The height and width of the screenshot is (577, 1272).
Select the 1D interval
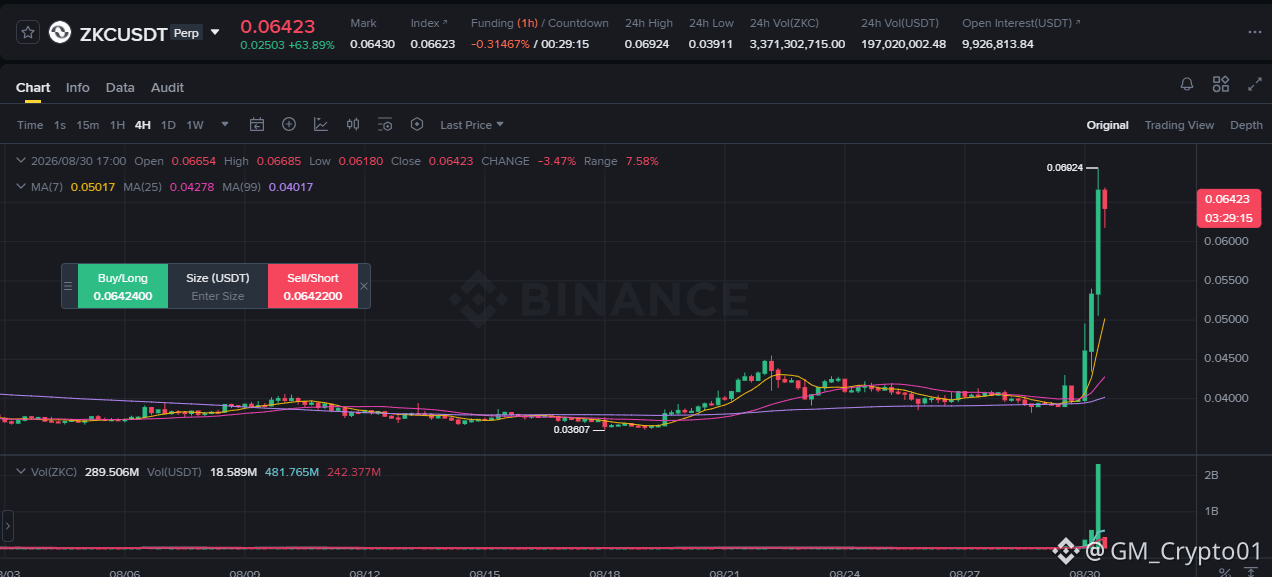[x=168, y=125]
